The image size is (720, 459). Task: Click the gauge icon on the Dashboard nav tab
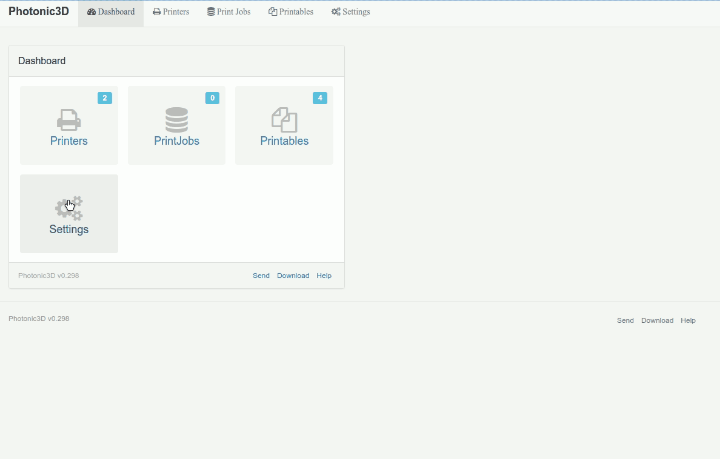92,12
